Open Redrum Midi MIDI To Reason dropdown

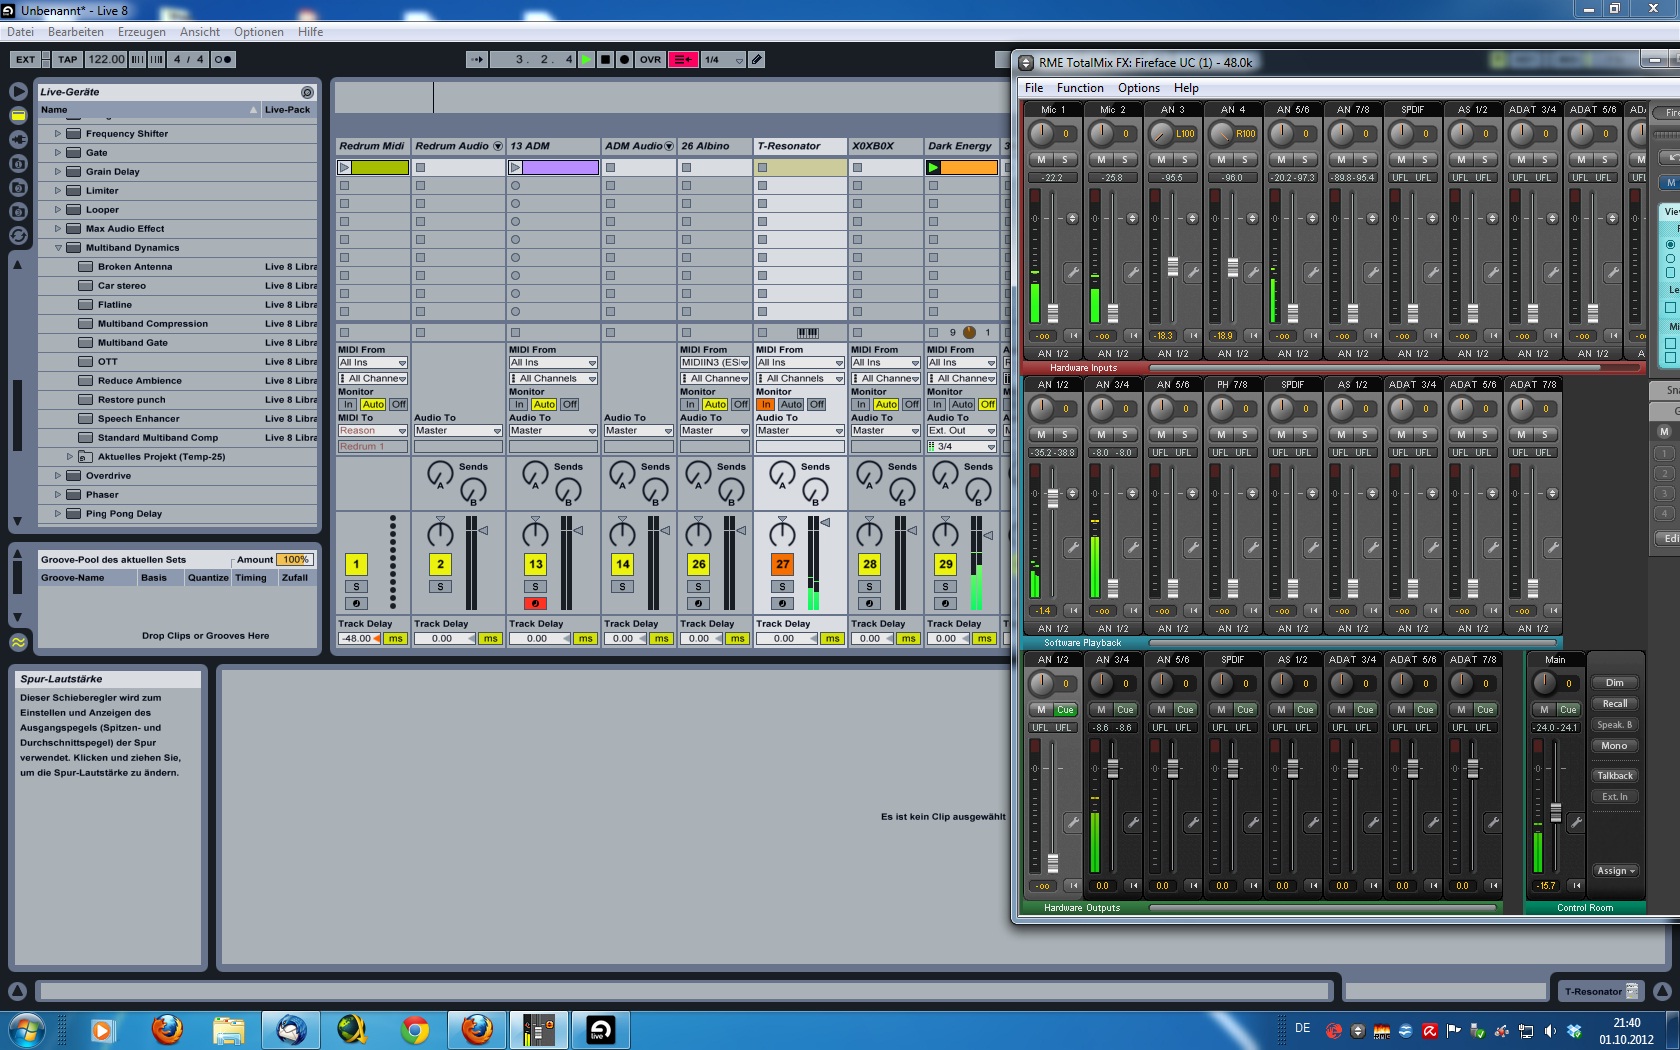pos(372,430)
